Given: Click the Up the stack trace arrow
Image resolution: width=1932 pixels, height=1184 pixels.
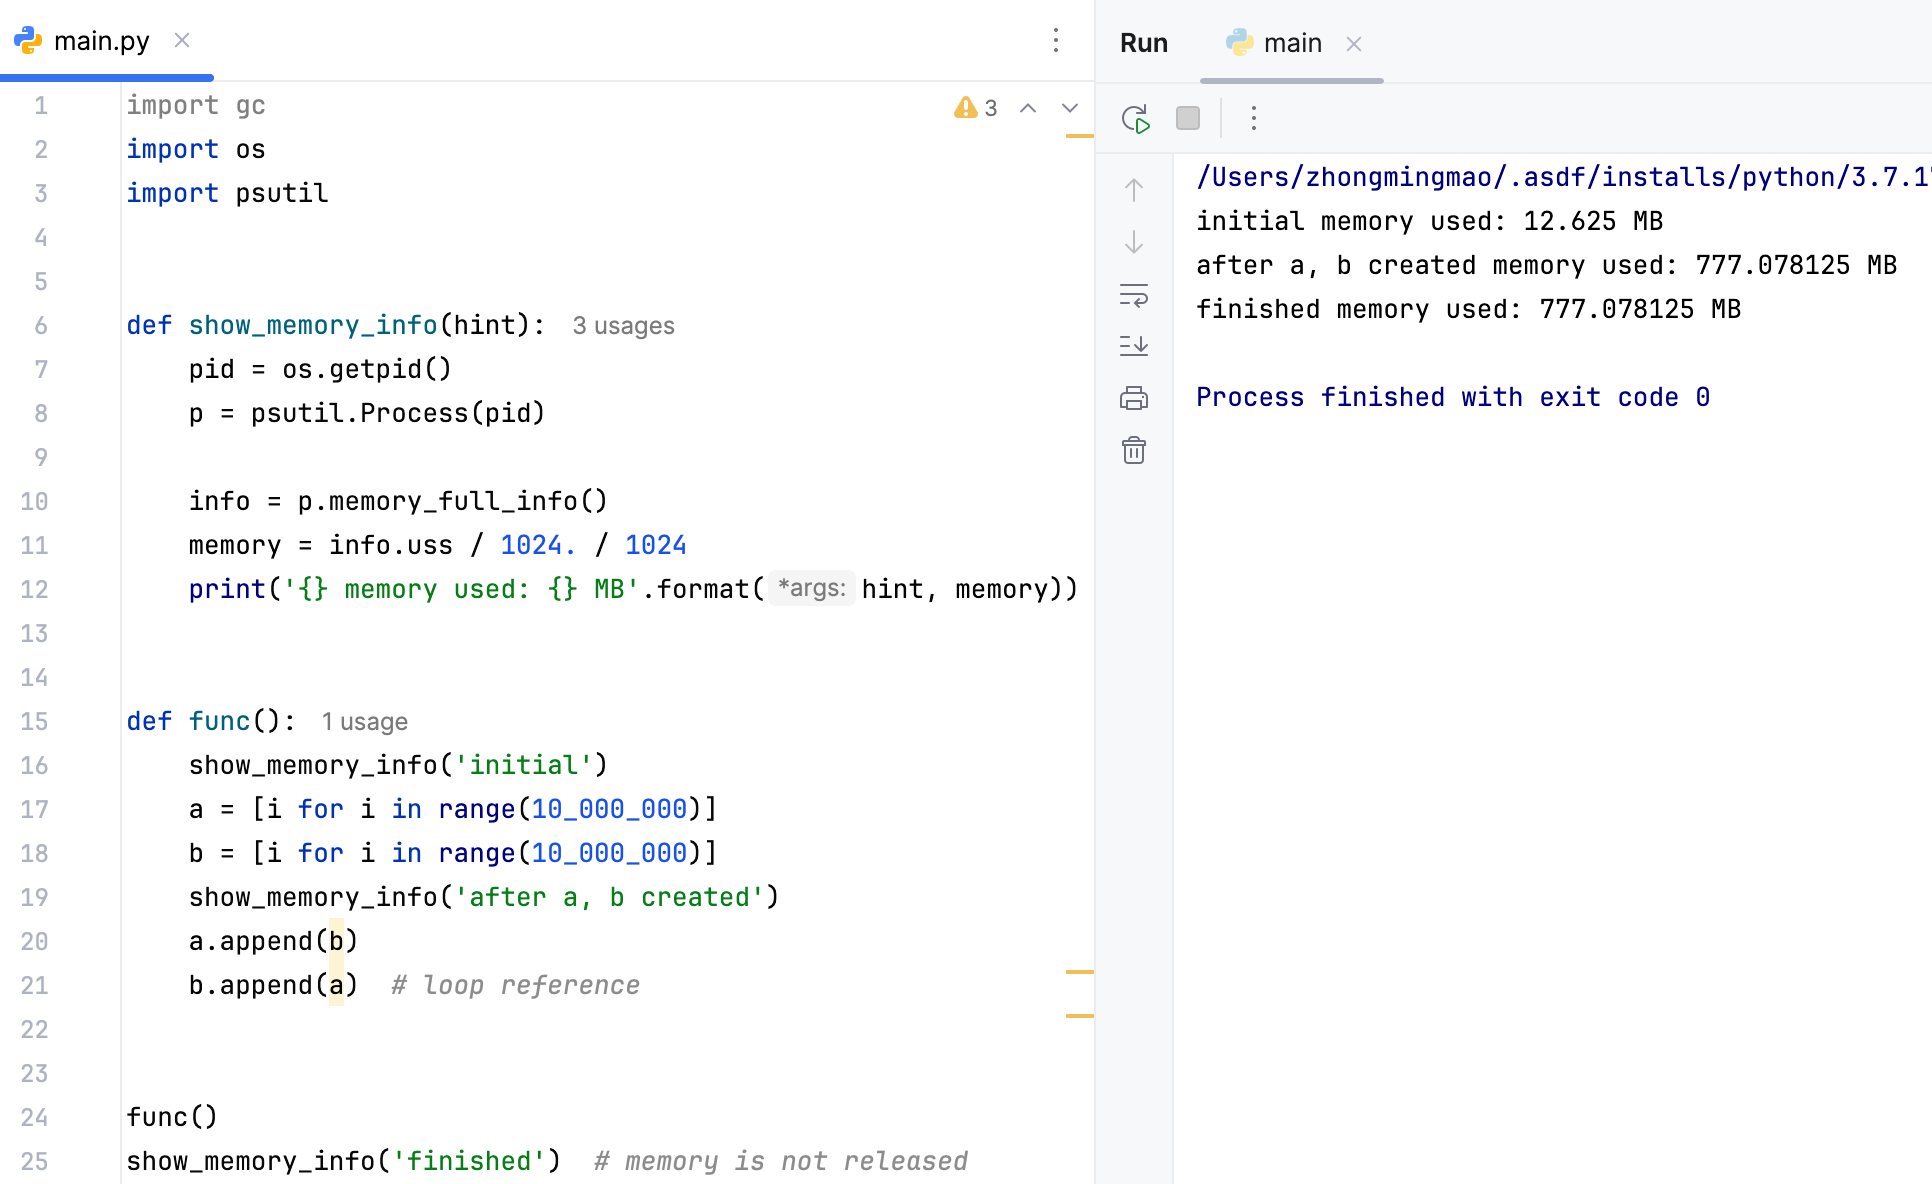Looking at the screenshot, I should (x=1134, y=190).
